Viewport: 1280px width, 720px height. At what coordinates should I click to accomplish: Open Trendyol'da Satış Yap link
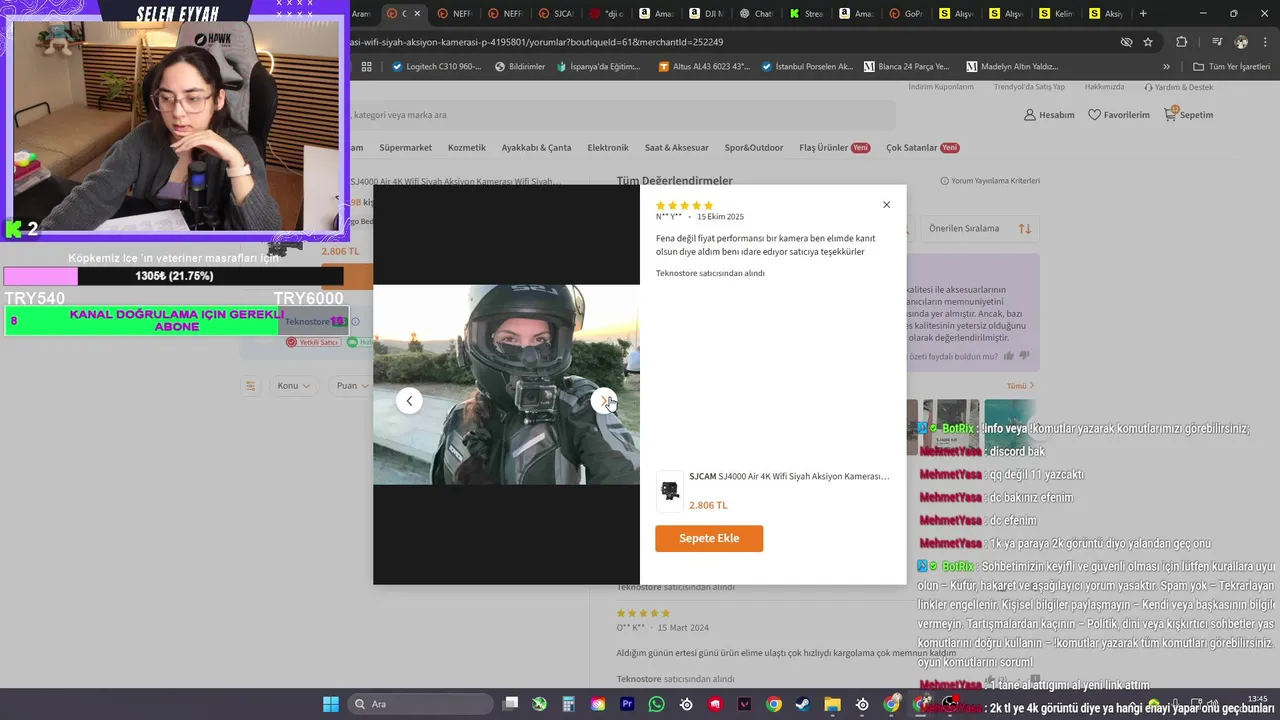pyautogui.click(x=1029, y=87)
